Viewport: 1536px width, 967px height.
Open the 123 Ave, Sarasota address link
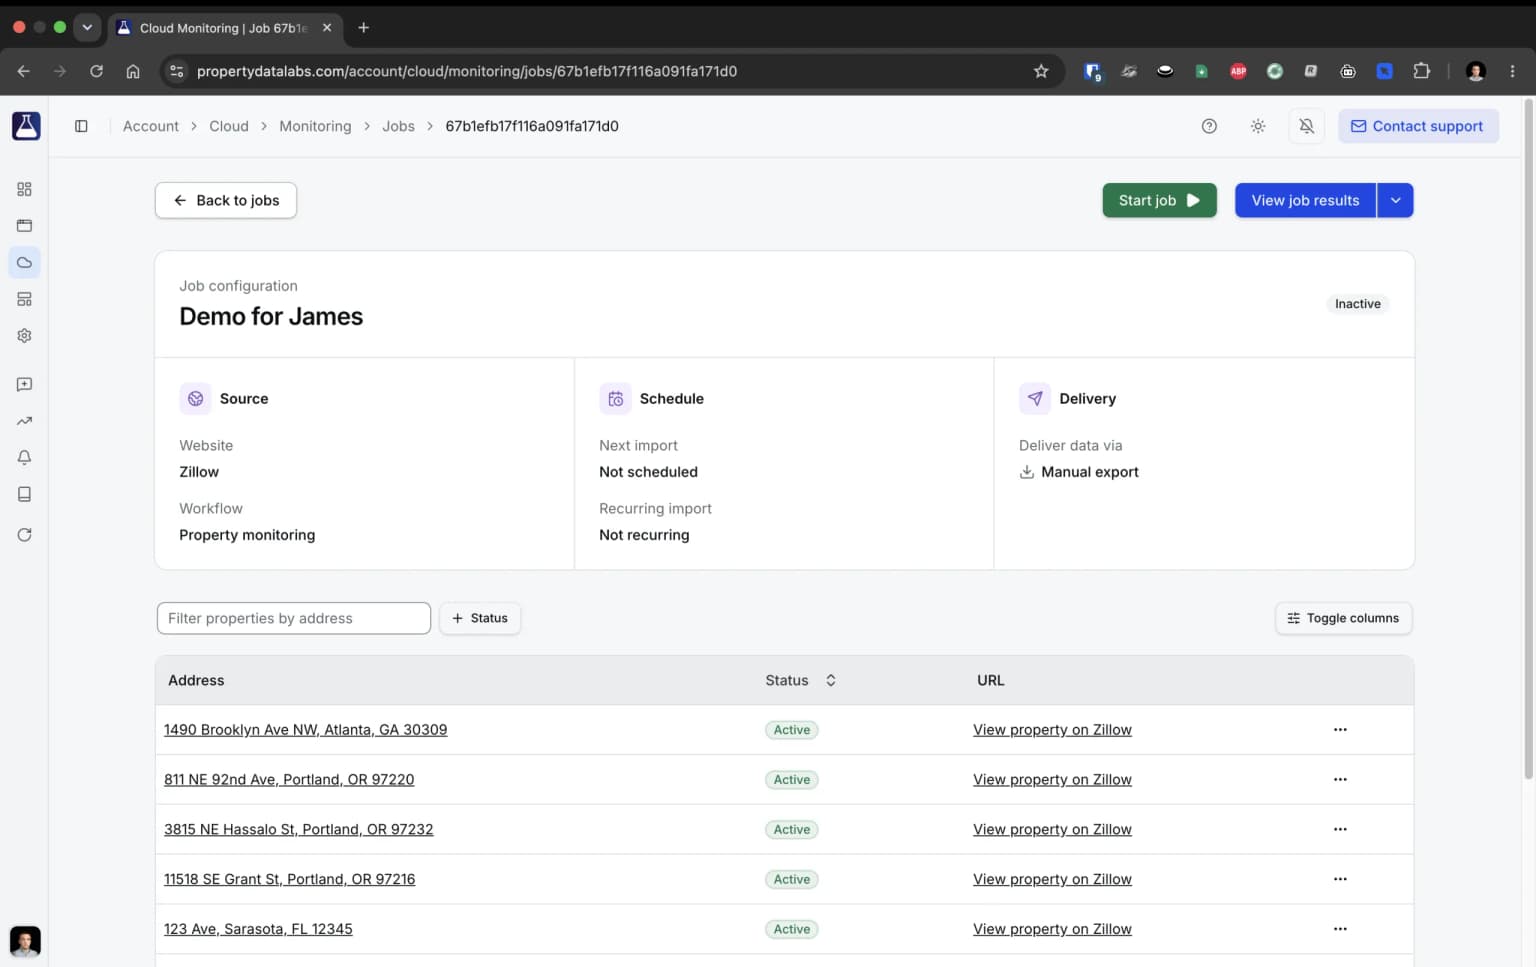coord(258,930)
